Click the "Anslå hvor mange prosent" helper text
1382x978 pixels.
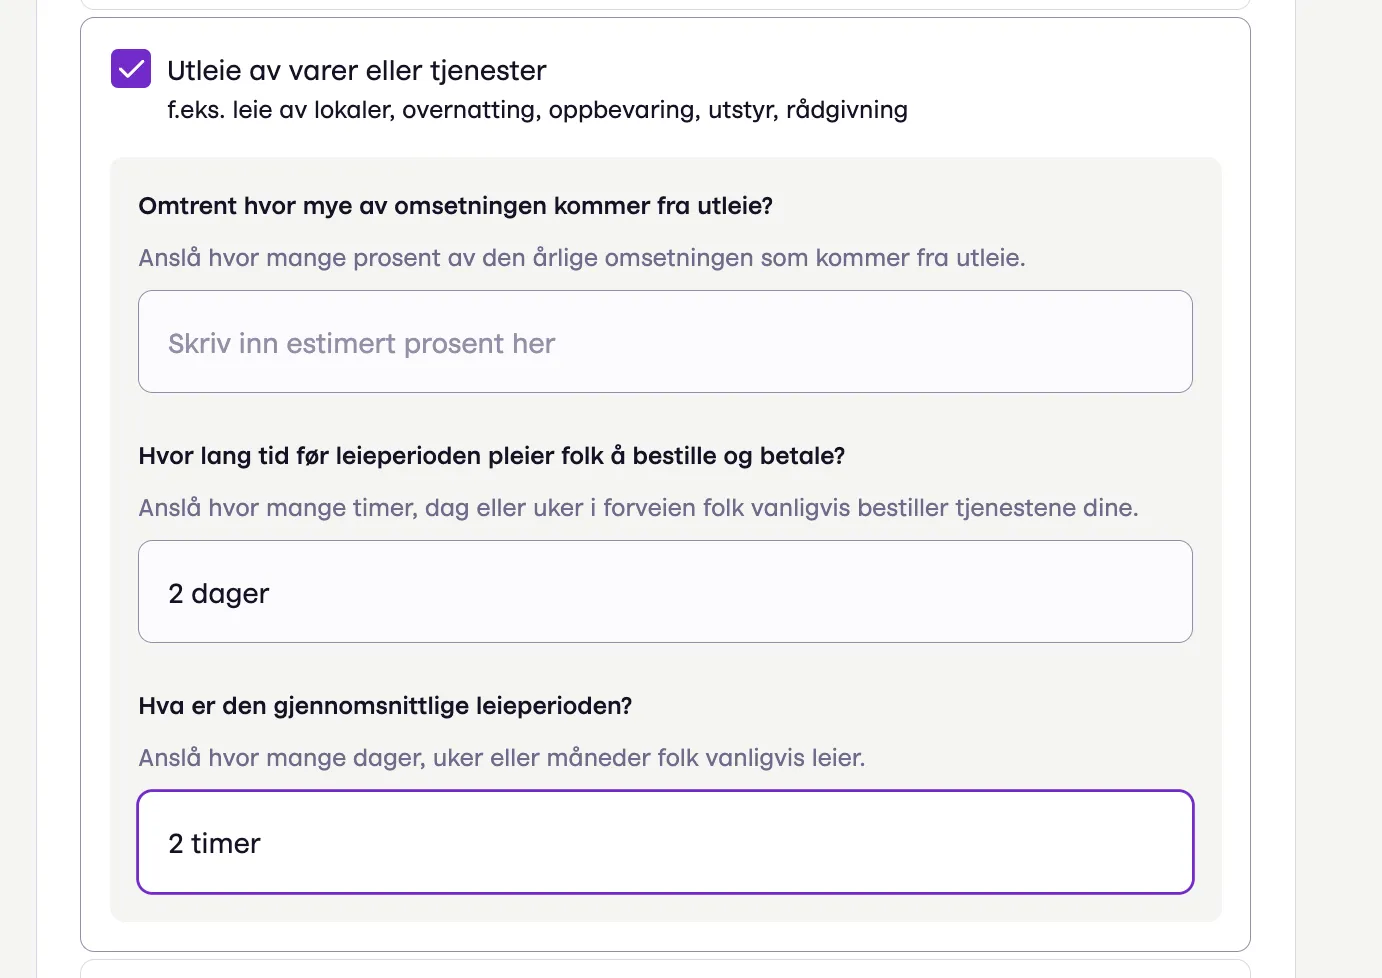point(581,258)
